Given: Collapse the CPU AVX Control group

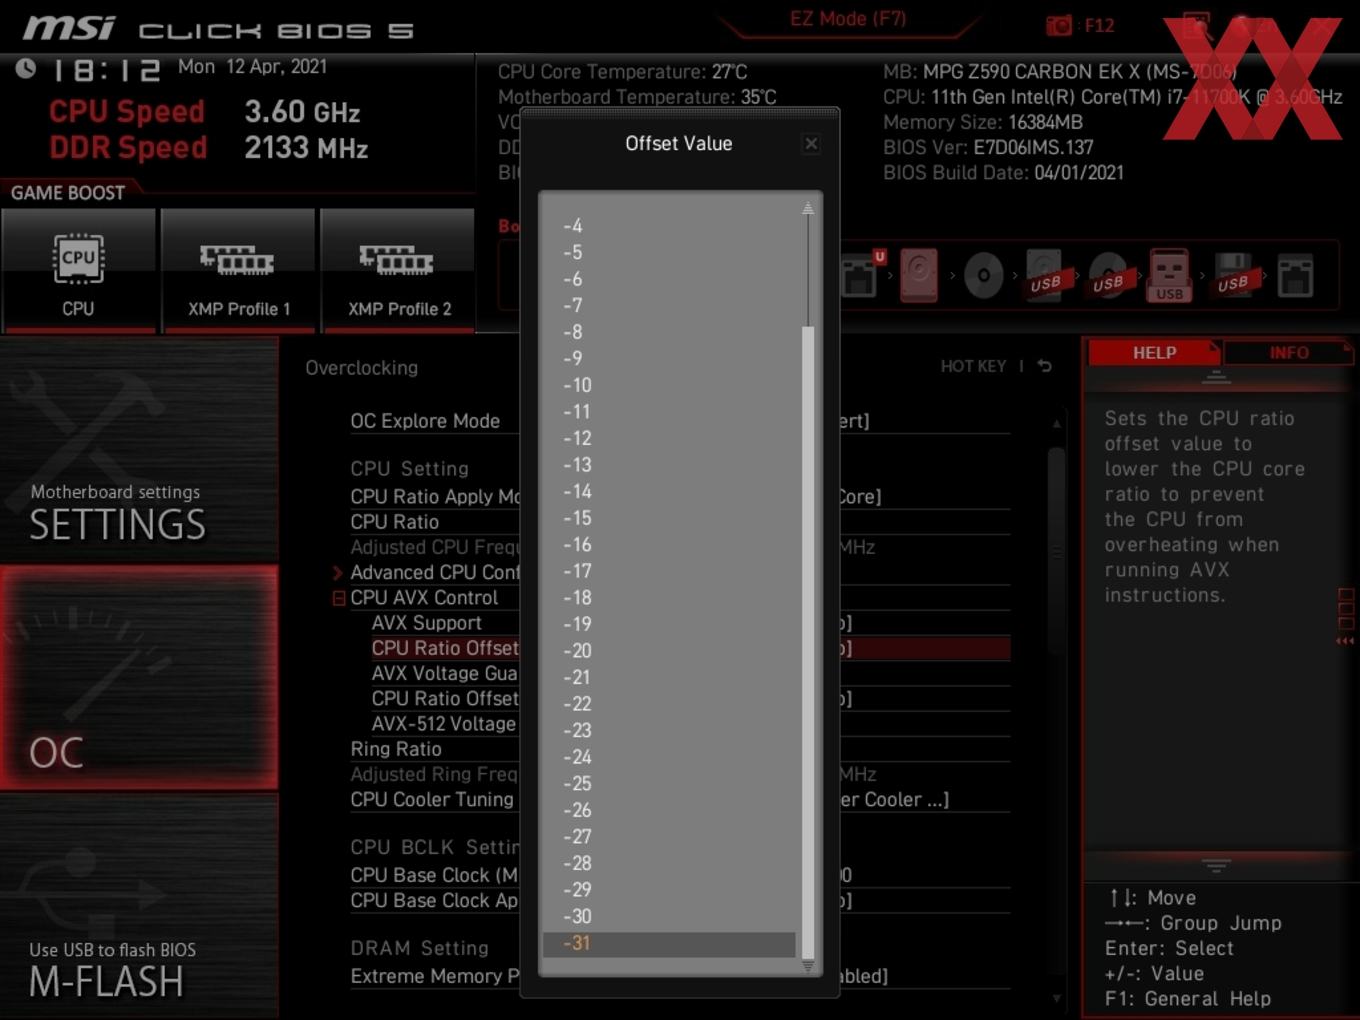Looking at the screenshot, I should (x=338, y=598).
